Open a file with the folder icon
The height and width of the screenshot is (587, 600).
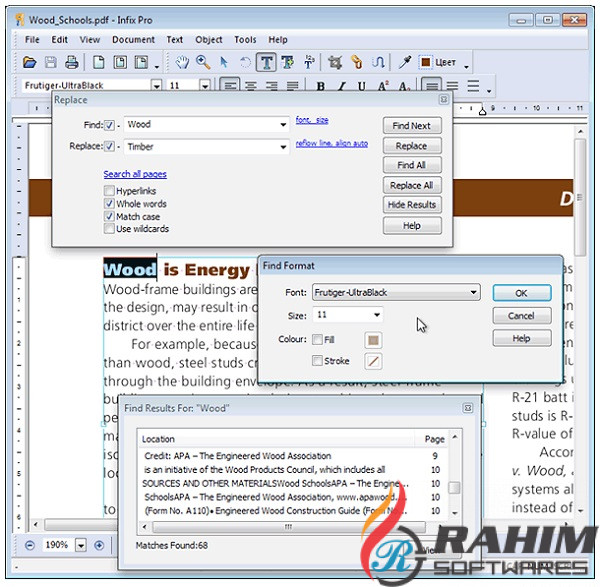(x=29, y=62)
